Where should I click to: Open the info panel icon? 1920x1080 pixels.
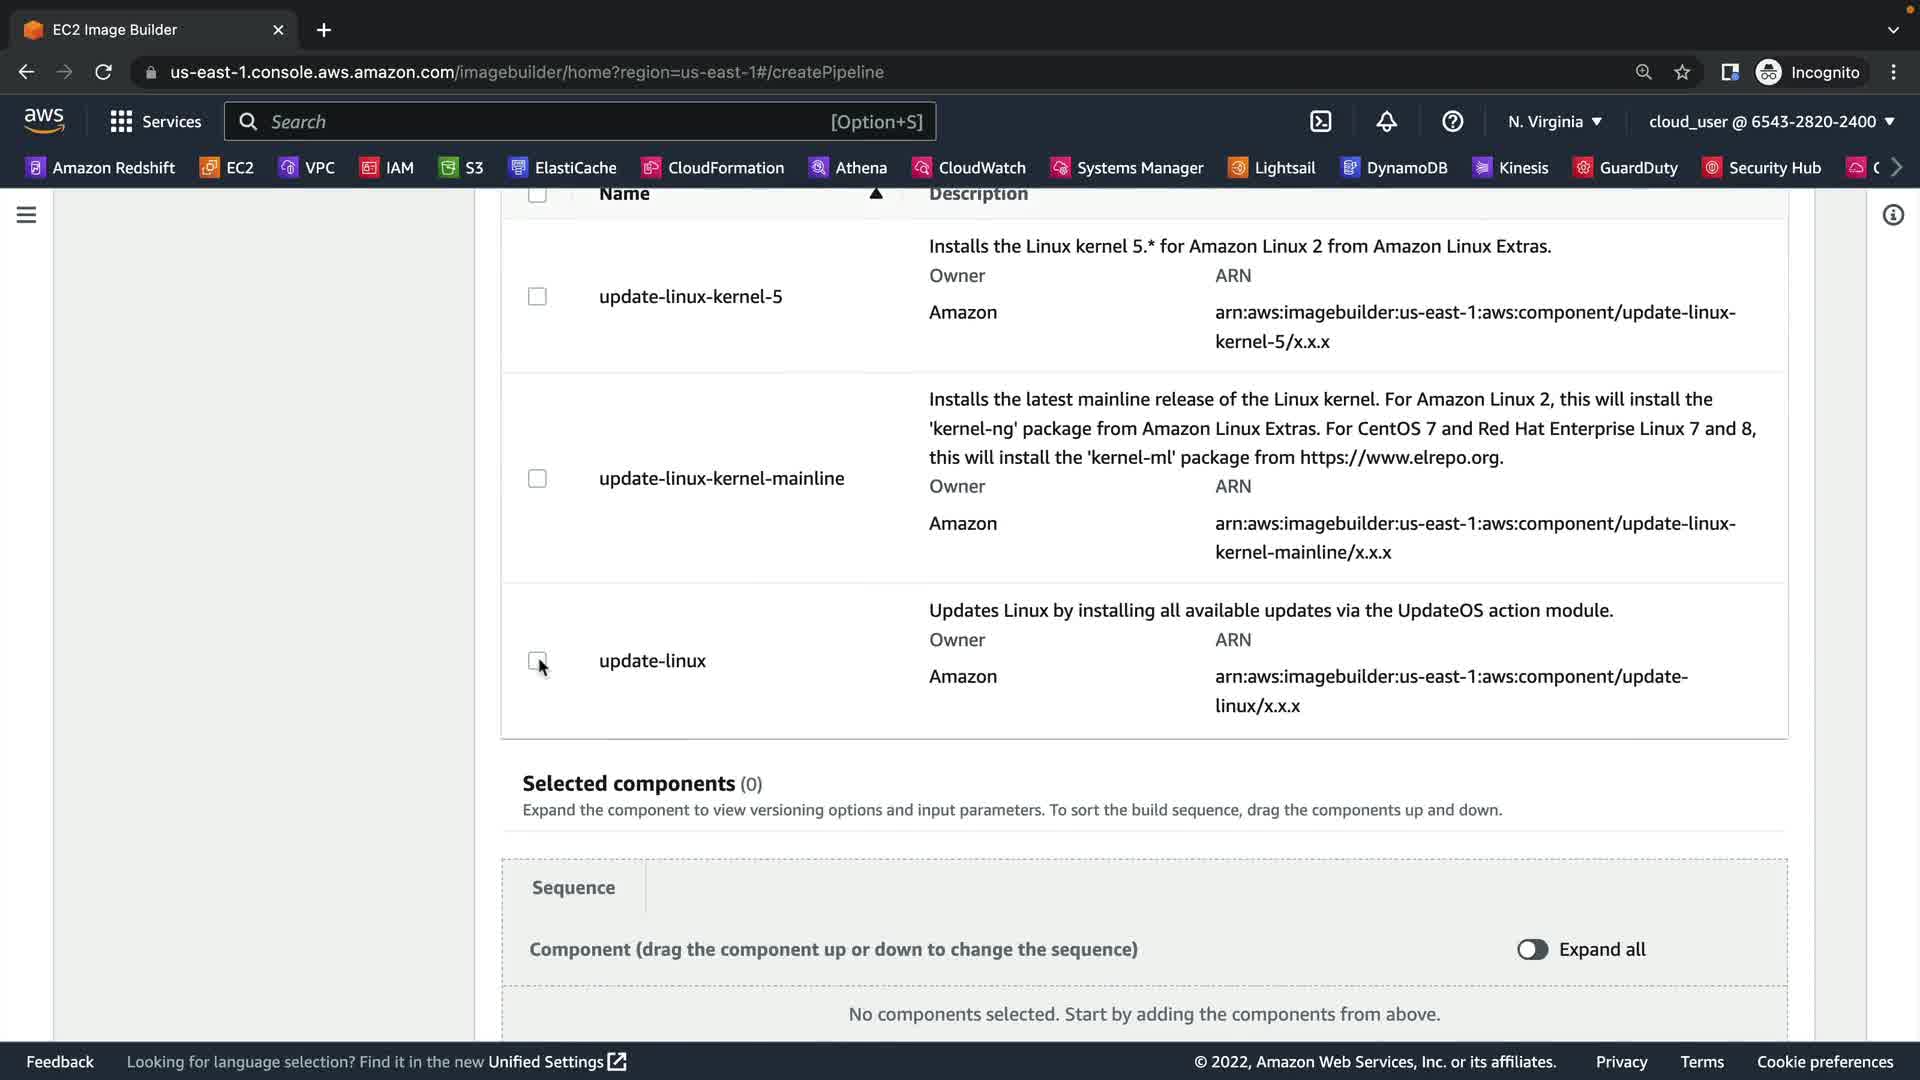(x=1892, y=215)
